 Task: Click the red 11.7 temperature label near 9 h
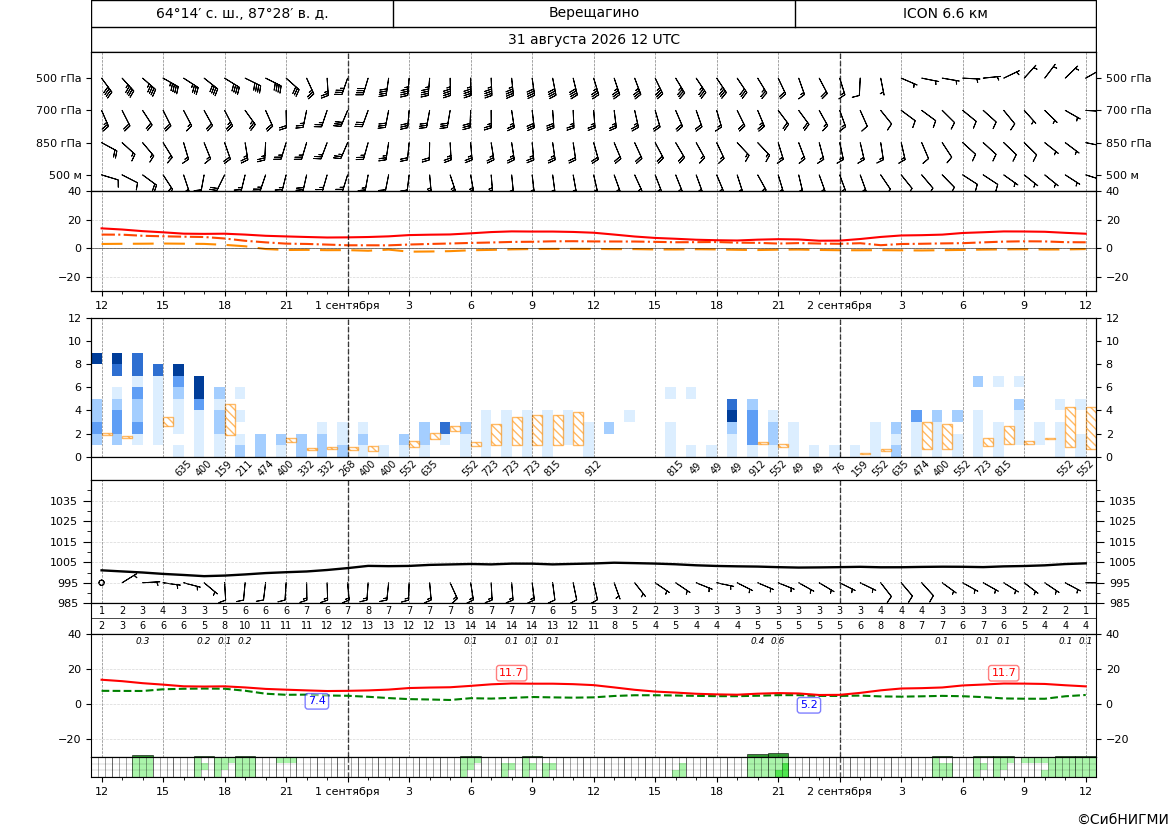click(511, 673)
